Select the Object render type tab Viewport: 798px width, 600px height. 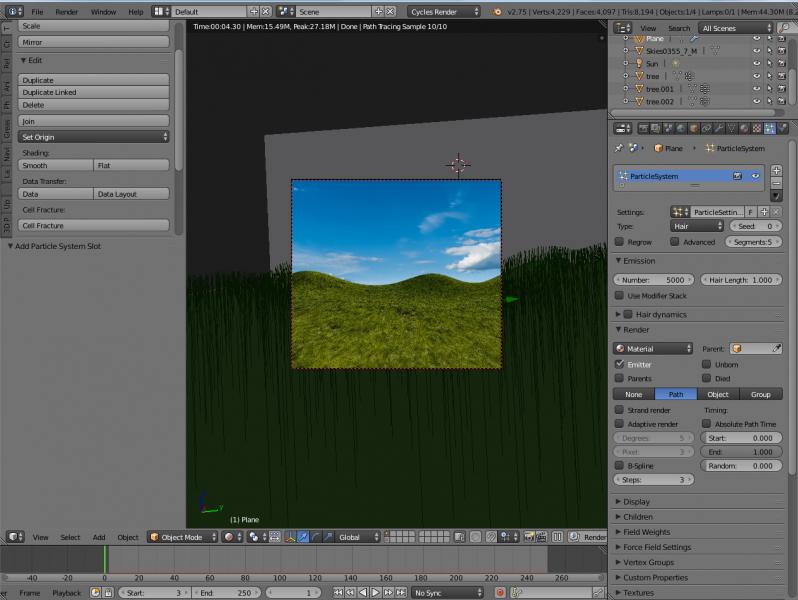click(718, 394)
